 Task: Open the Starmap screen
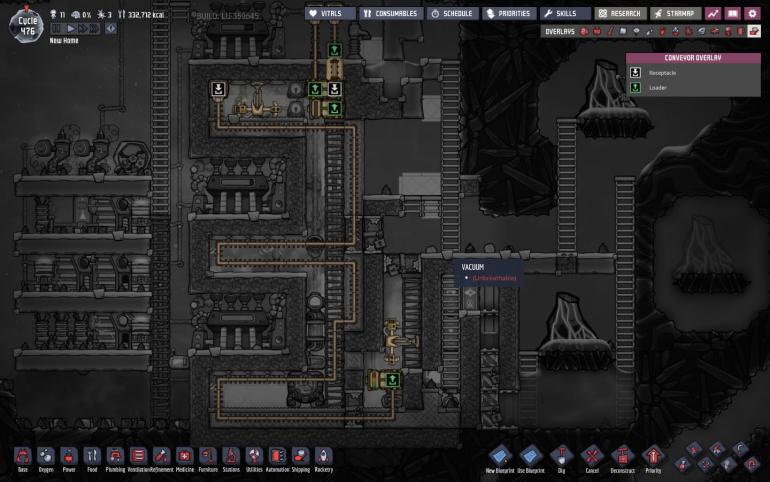(x=676, y=14)
